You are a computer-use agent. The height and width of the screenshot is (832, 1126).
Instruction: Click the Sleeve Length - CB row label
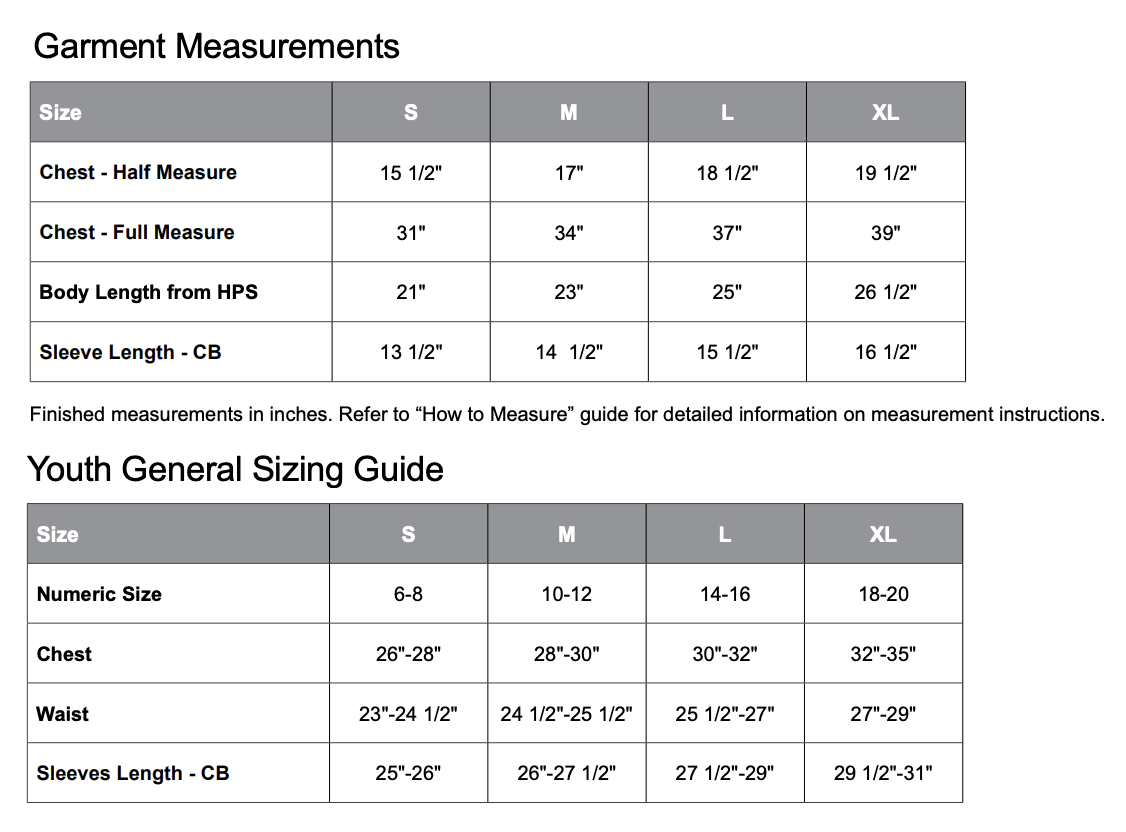tap(130, 352)
